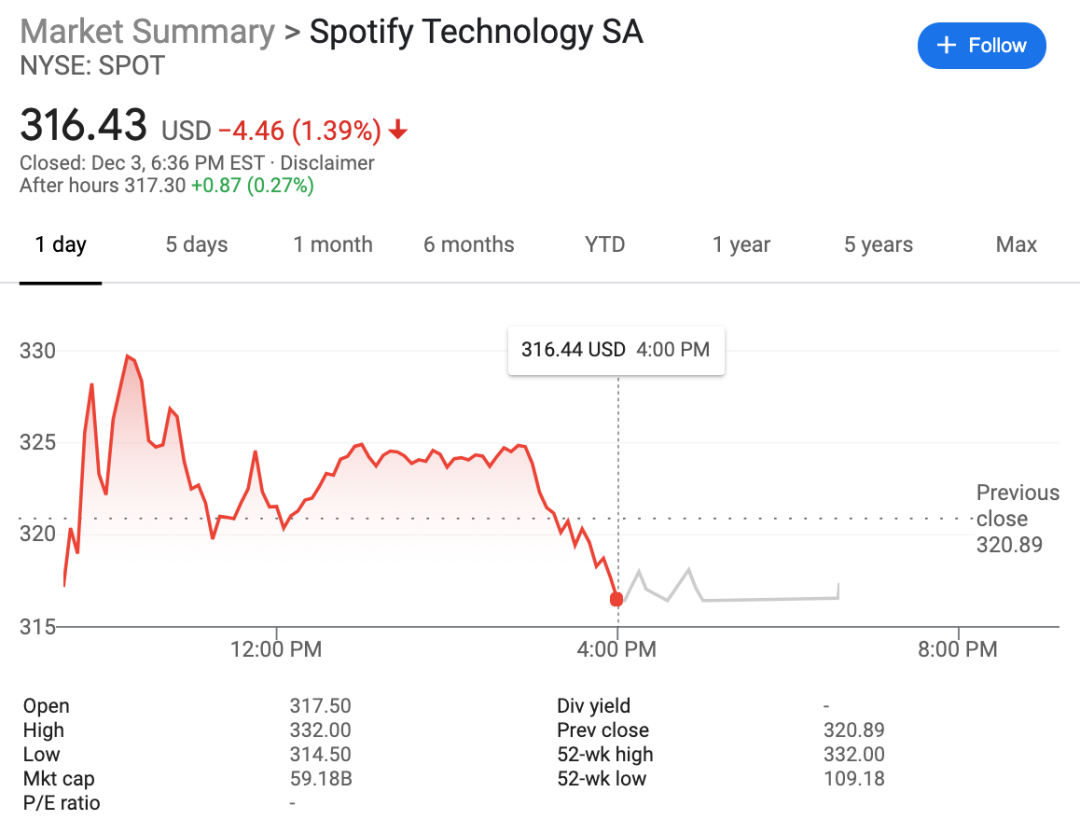The height and width of the screenshot is (834, 1080).
Task: Click the chart peak near 330
Action: tap(127, 356)
